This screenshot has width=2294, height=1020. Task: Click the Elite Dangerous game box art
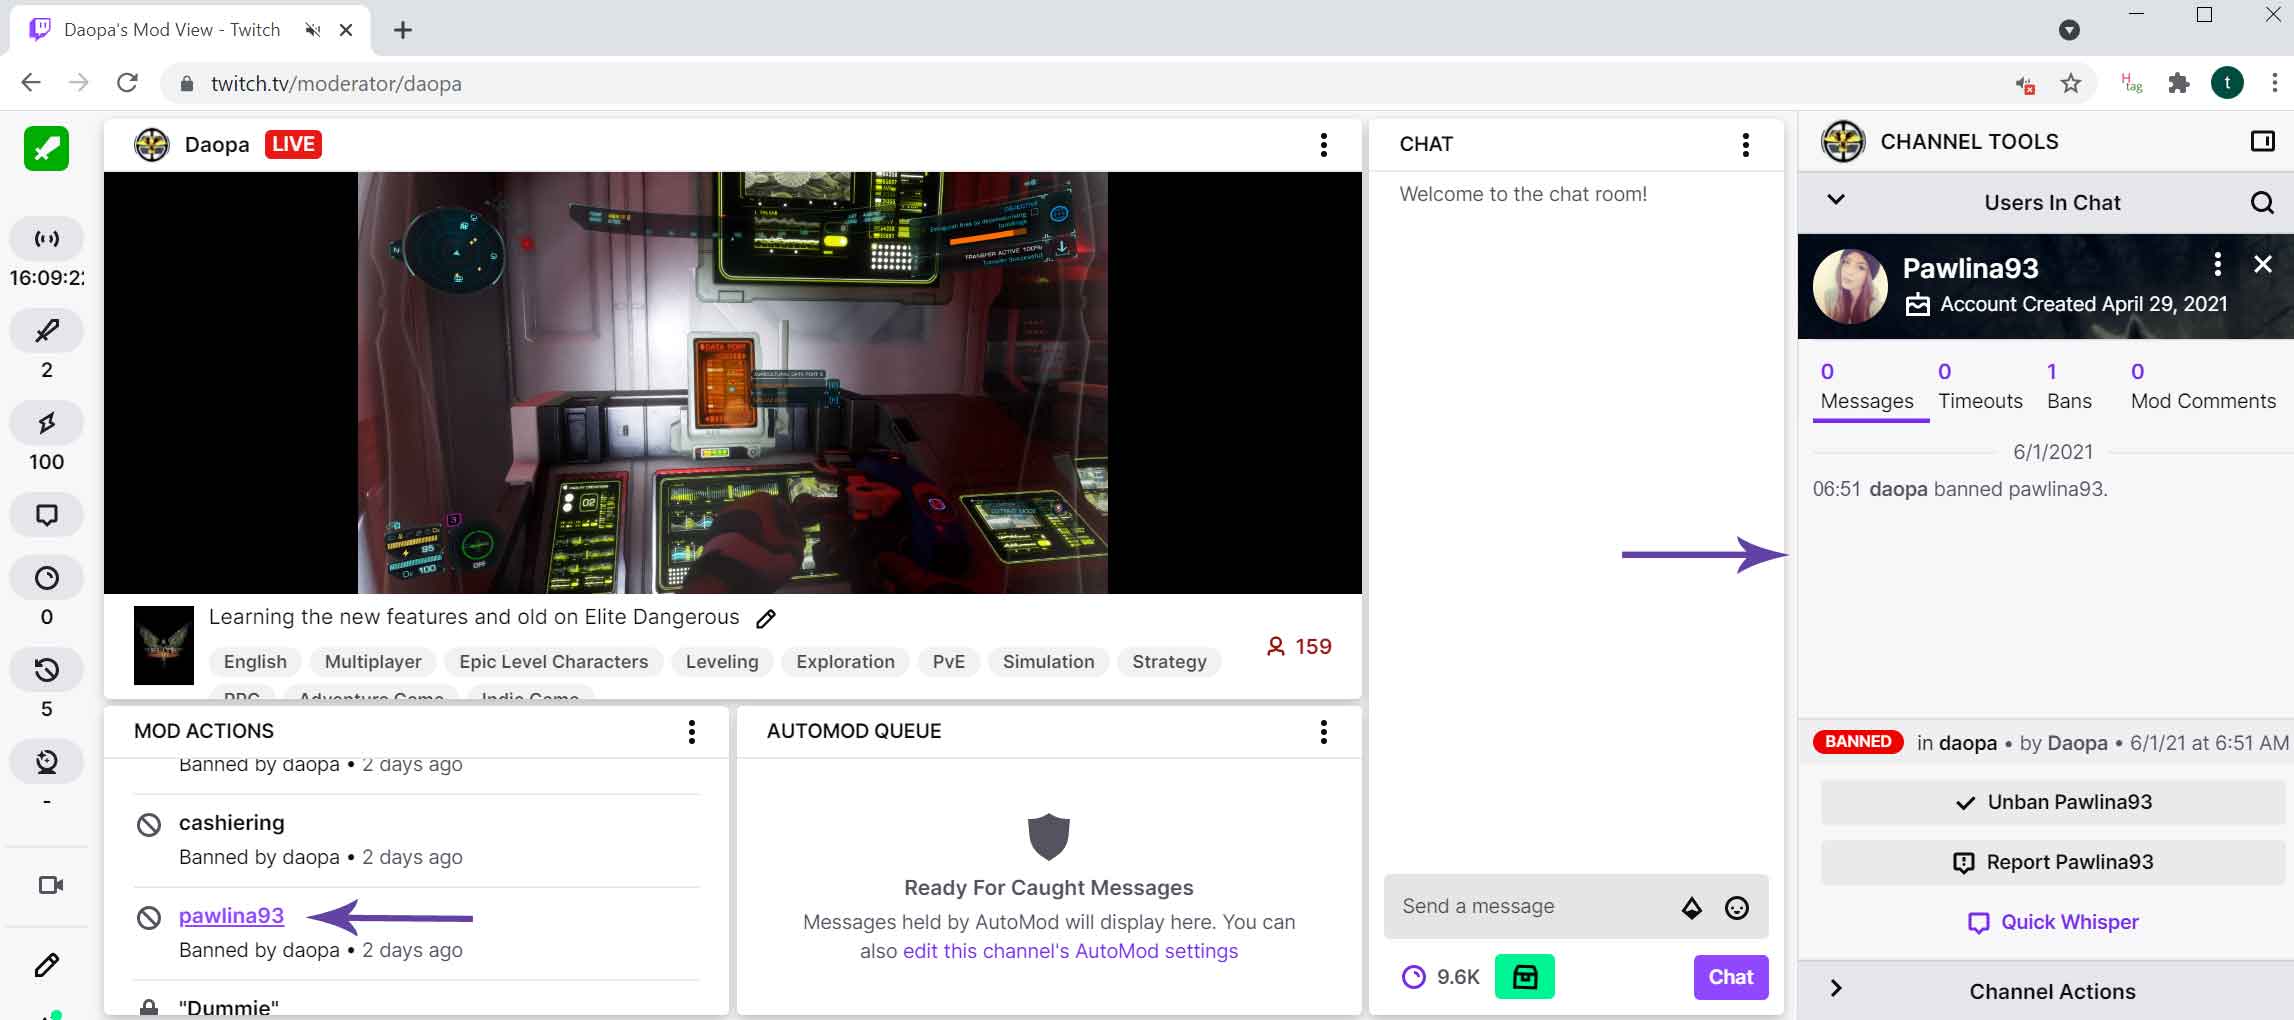pos(163,646)
